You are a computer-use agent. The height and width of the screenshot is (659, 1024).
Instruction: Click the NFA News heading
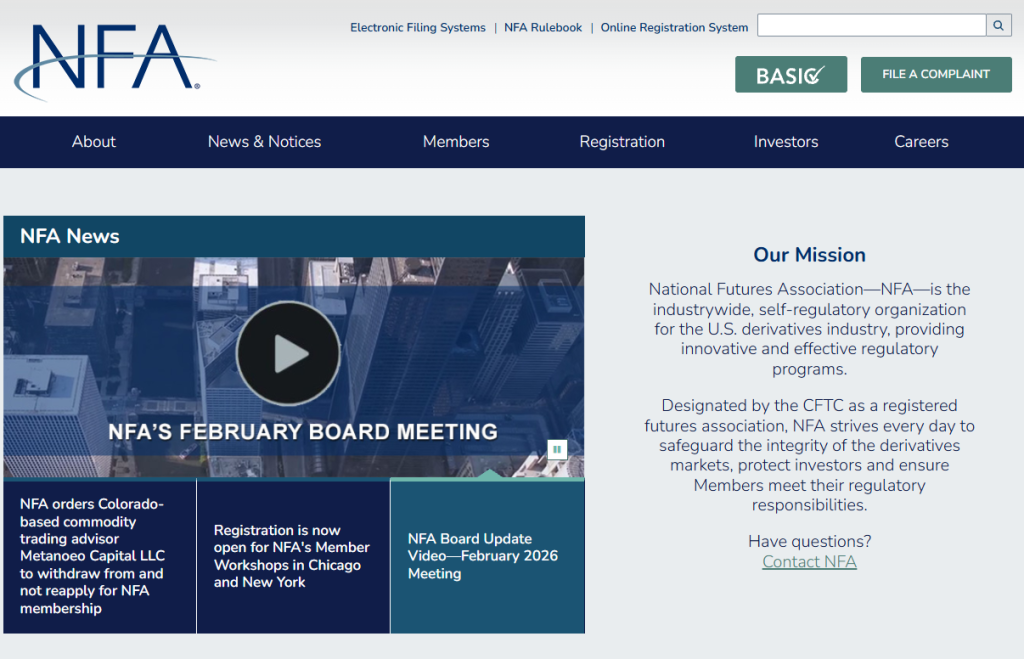coord(70,236)
